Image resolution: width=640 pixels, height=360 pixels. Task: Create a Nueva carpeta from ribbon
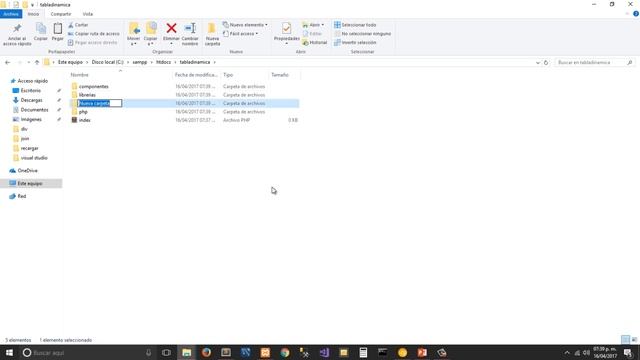(212, 34)
